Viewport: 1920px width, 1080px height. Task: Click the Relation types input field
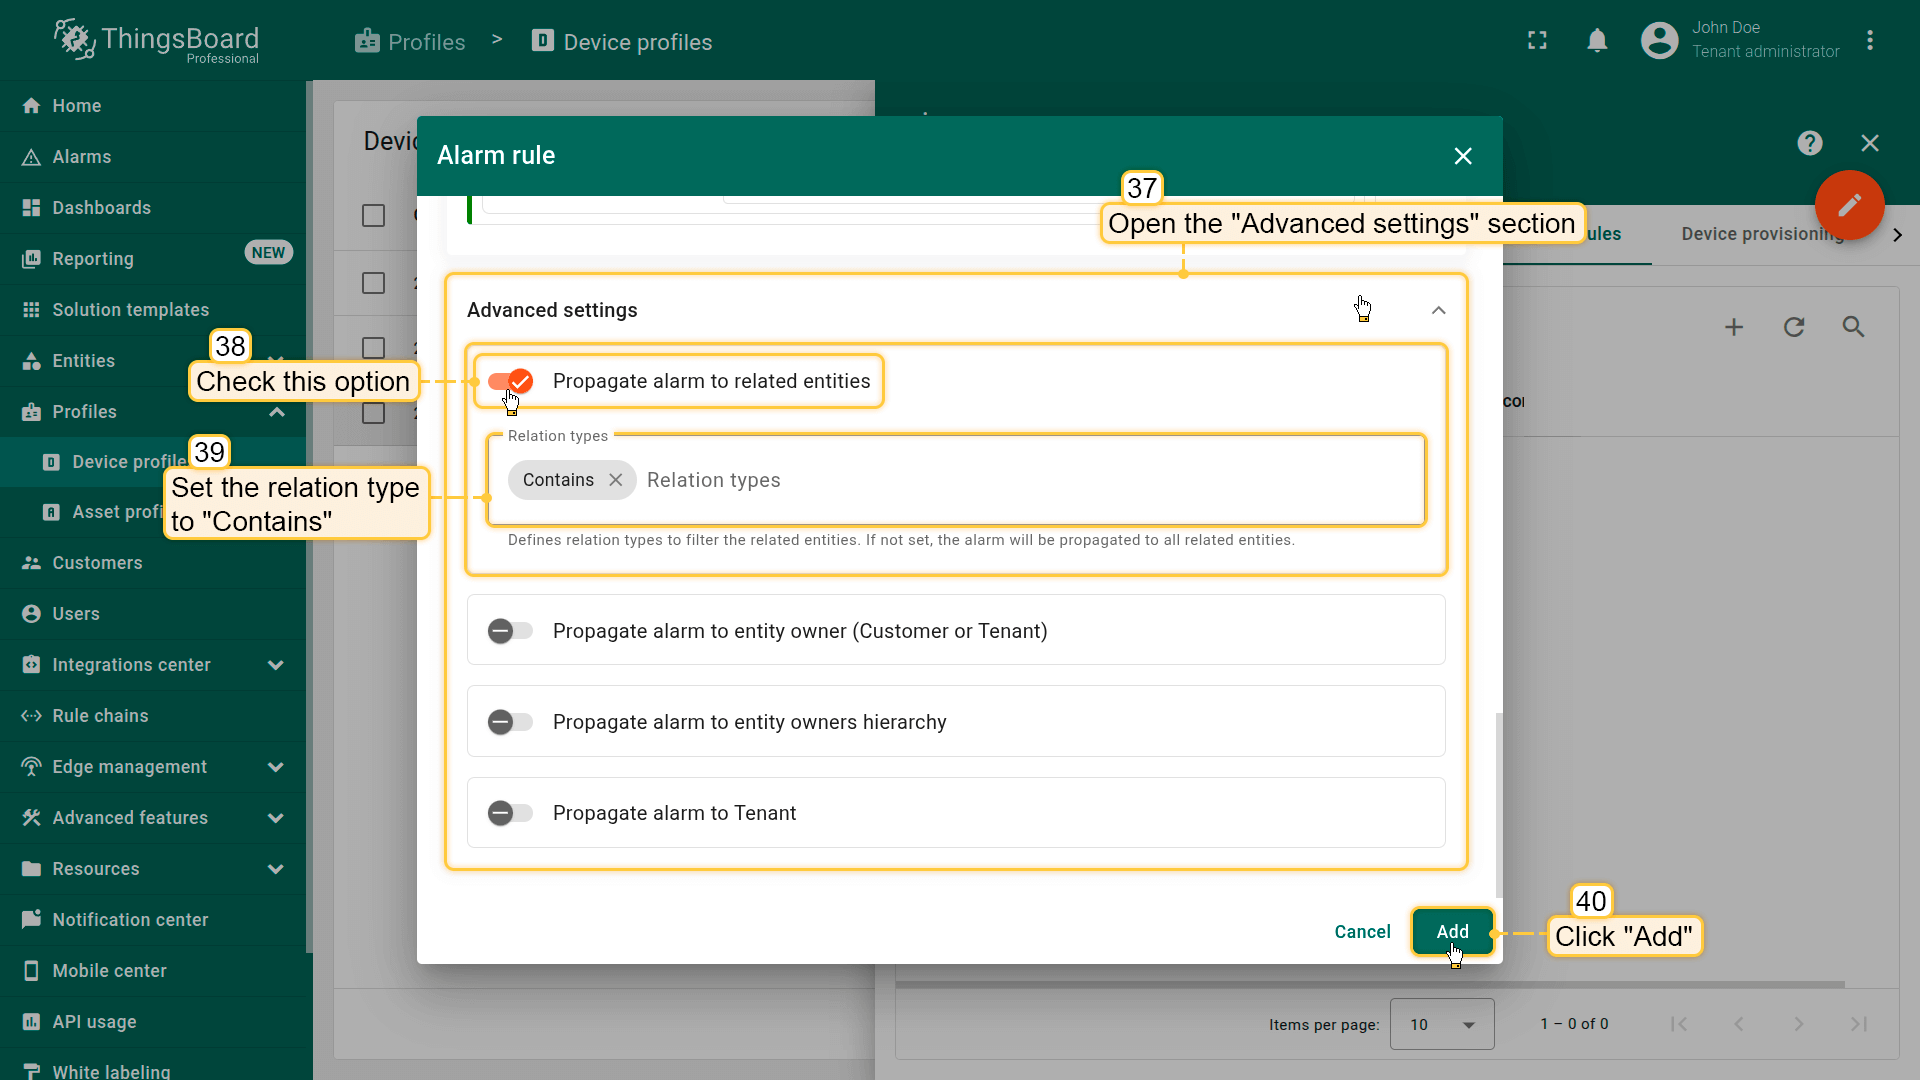(1000, 480)
